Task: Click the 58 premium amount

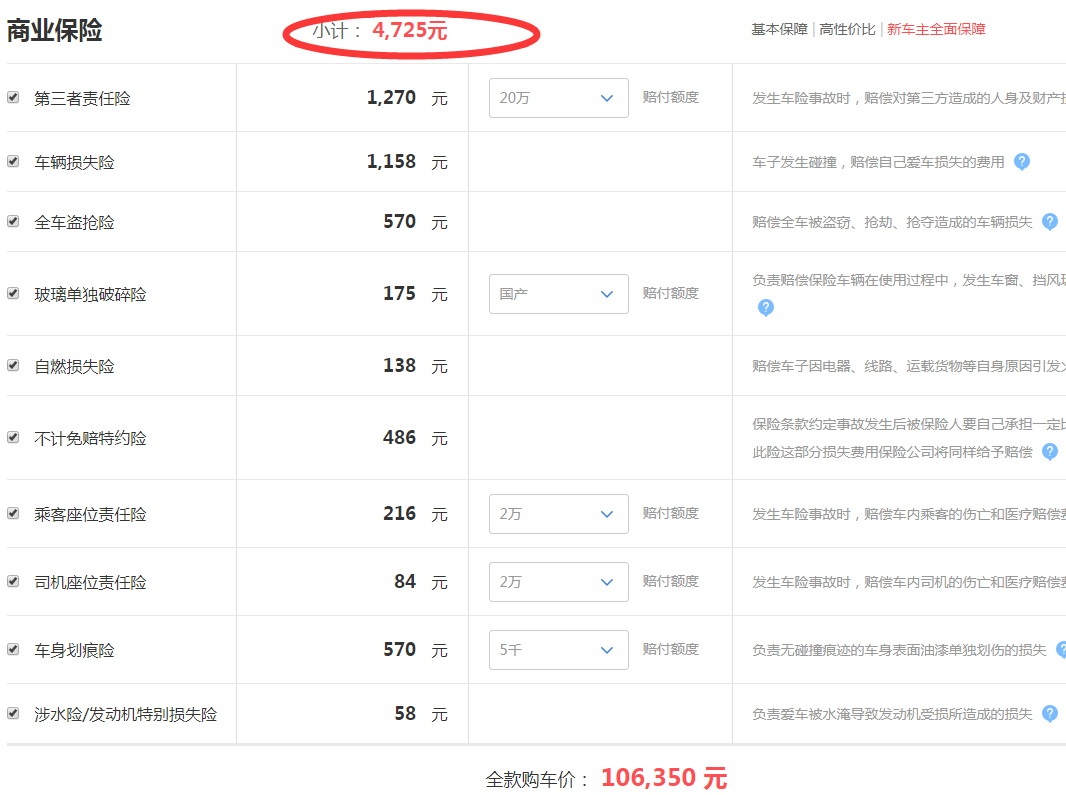Action: click(x=405, y=714)
